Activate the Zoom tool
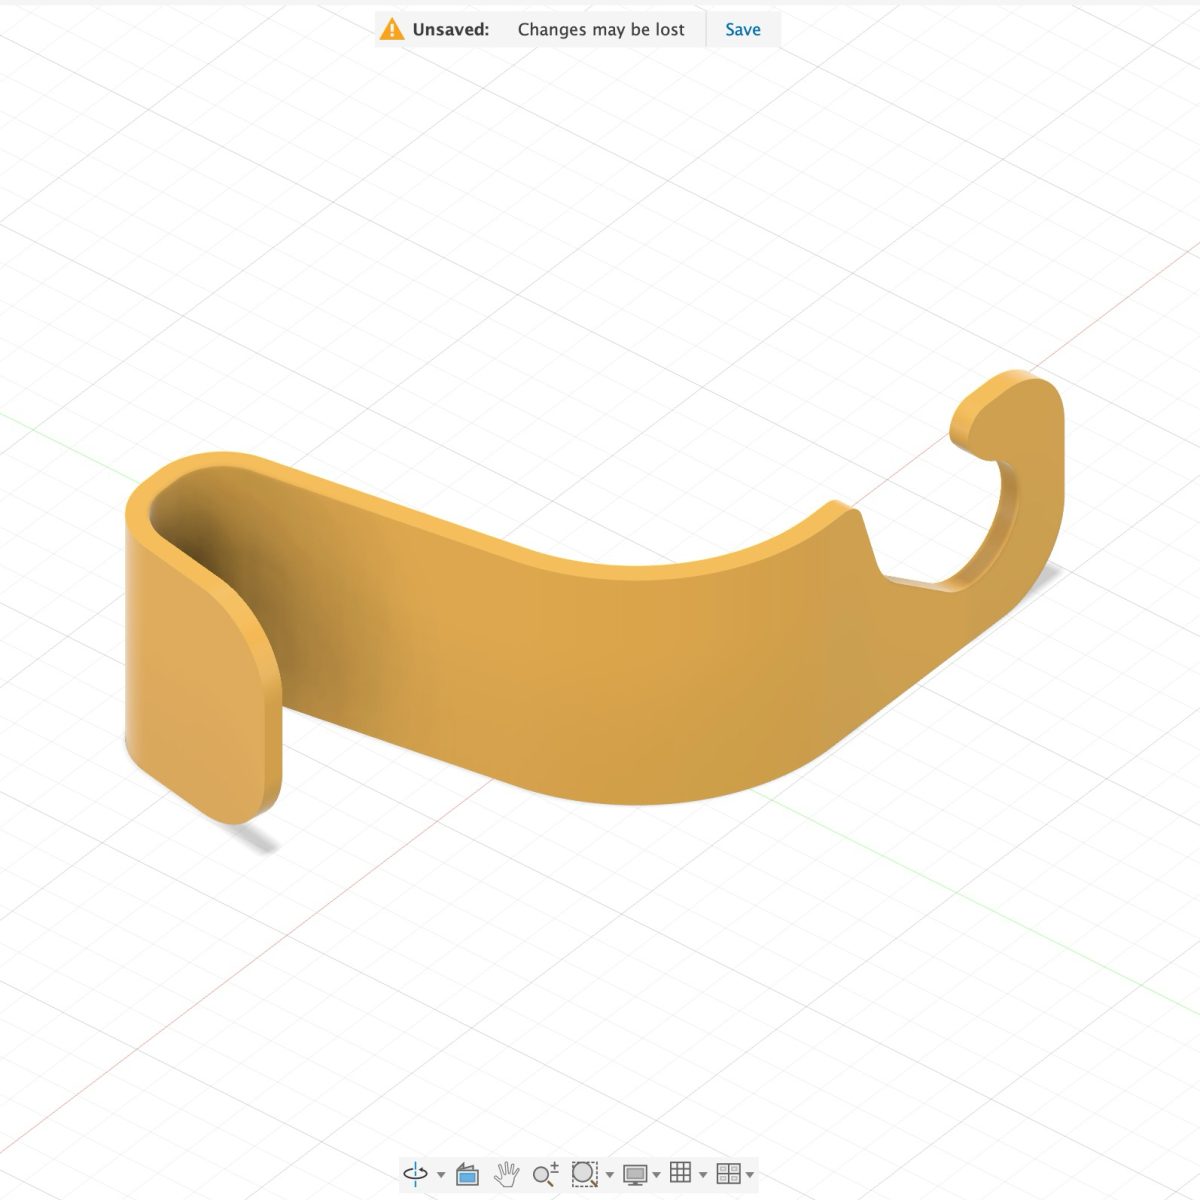This screenshot has width=1200, height=1200. point(545,1172)
